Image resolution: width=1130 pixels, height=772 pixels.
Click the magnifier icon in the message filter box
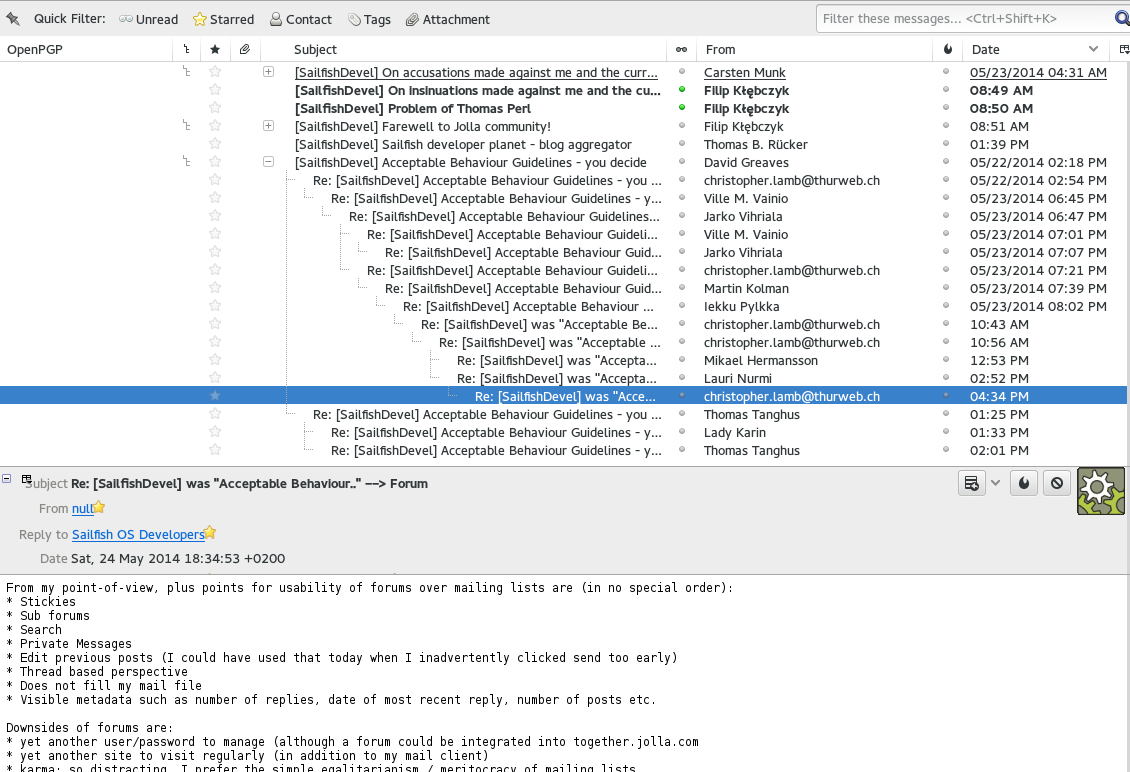1122,19
